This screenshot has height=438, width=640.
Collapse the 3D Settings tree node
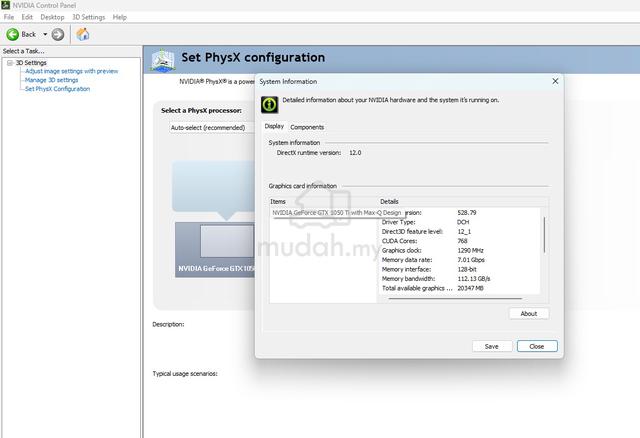click(10, 63)
